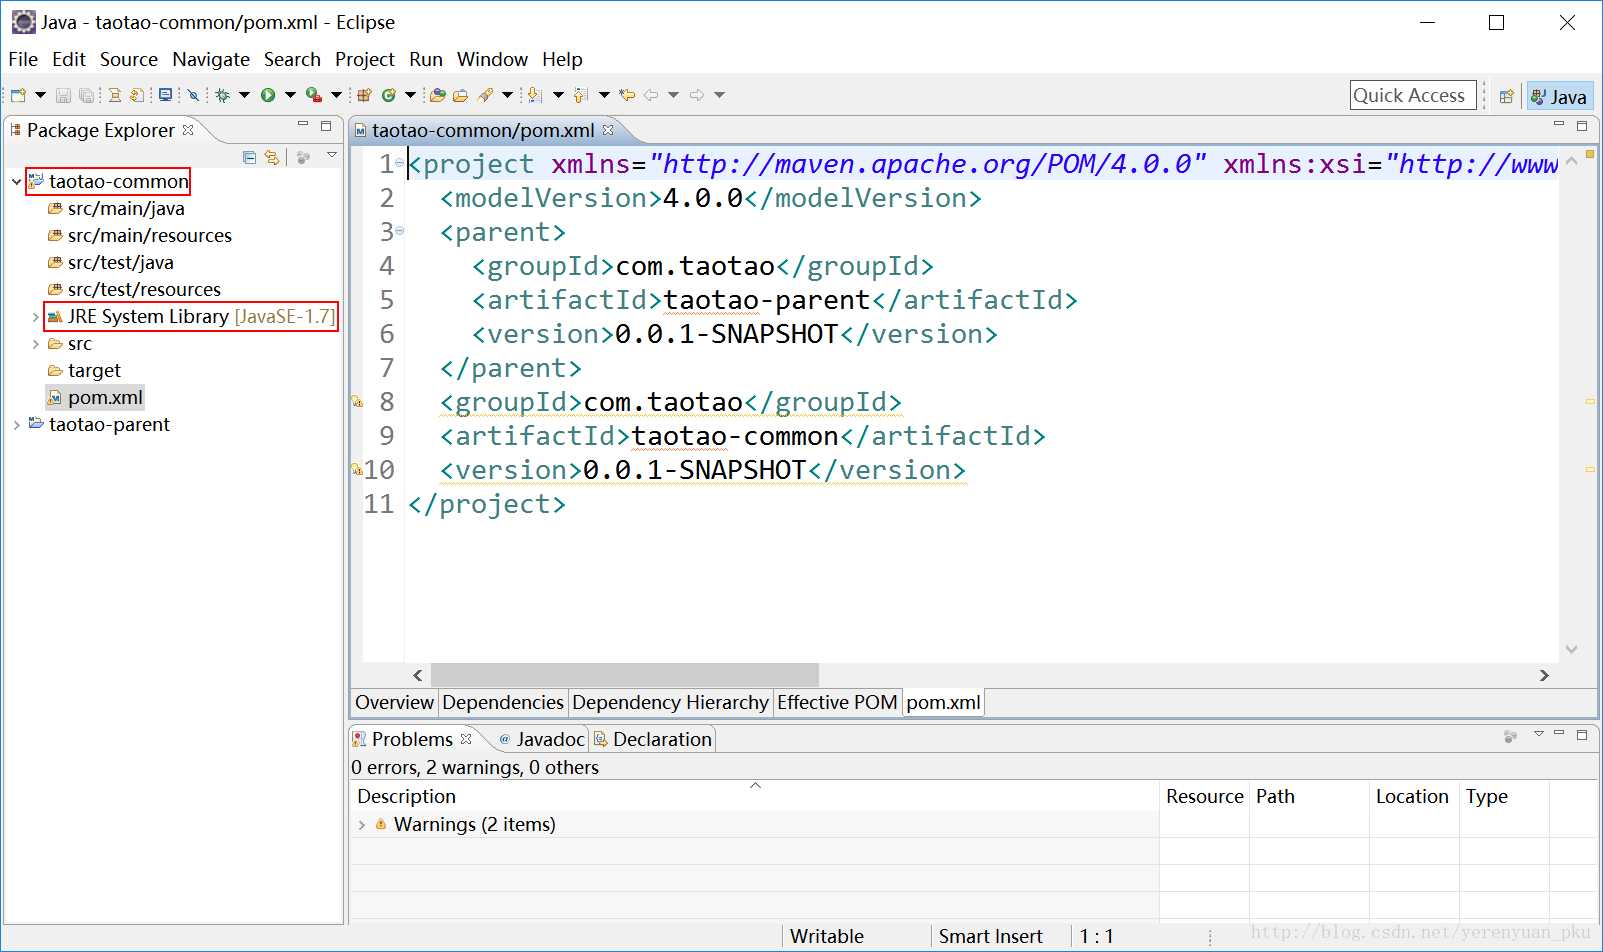Open the File menu
Screen dimensions: 1603x952
[23, 59]
